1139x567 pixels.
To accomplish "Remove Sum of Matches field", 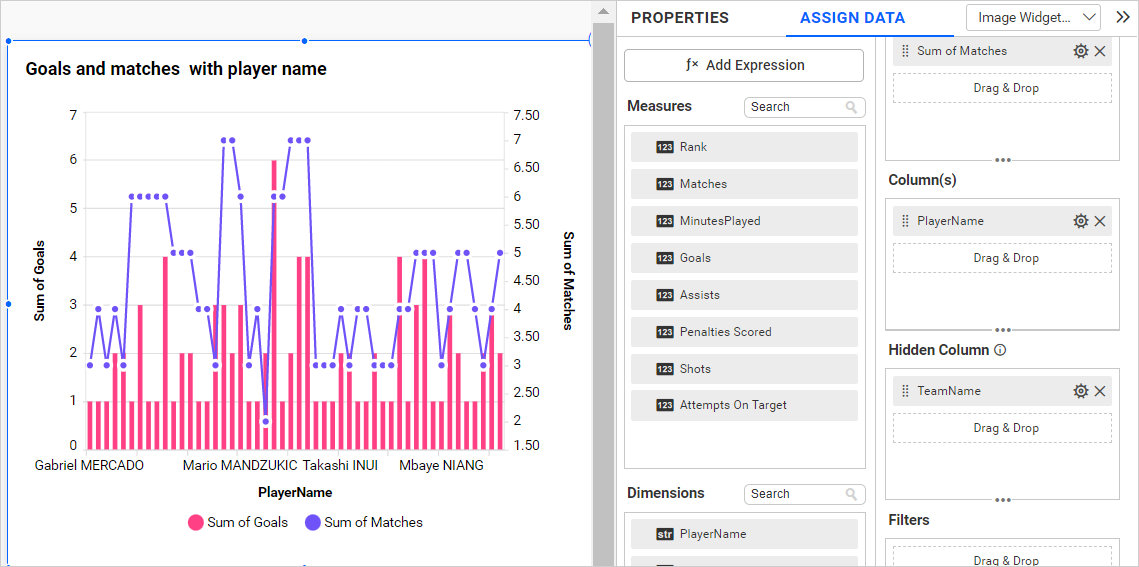I will [x=1100, y=51].
